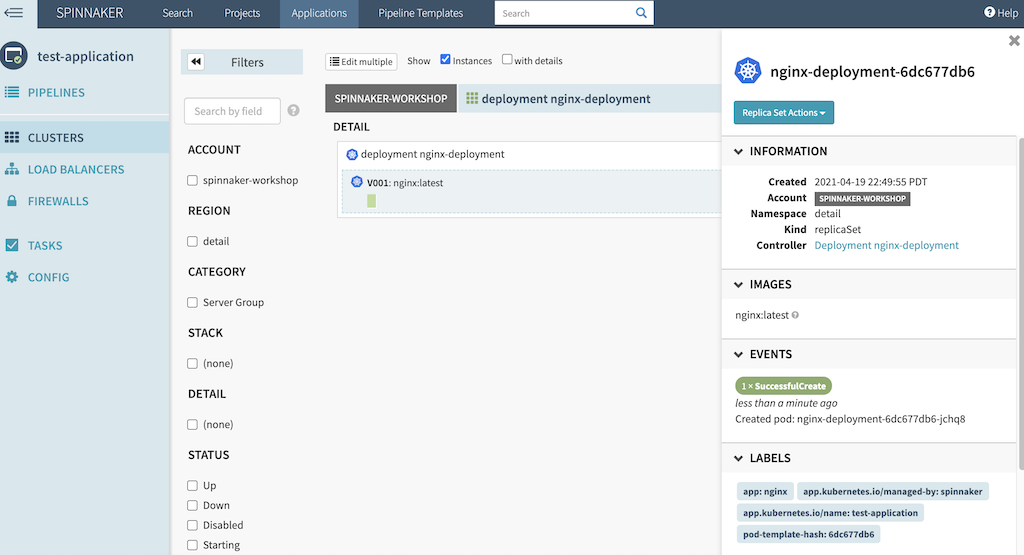Click the details panel vertical scrollbar
The height and width of the screenshot is (555, 1024).
(x=1021, y=303)
